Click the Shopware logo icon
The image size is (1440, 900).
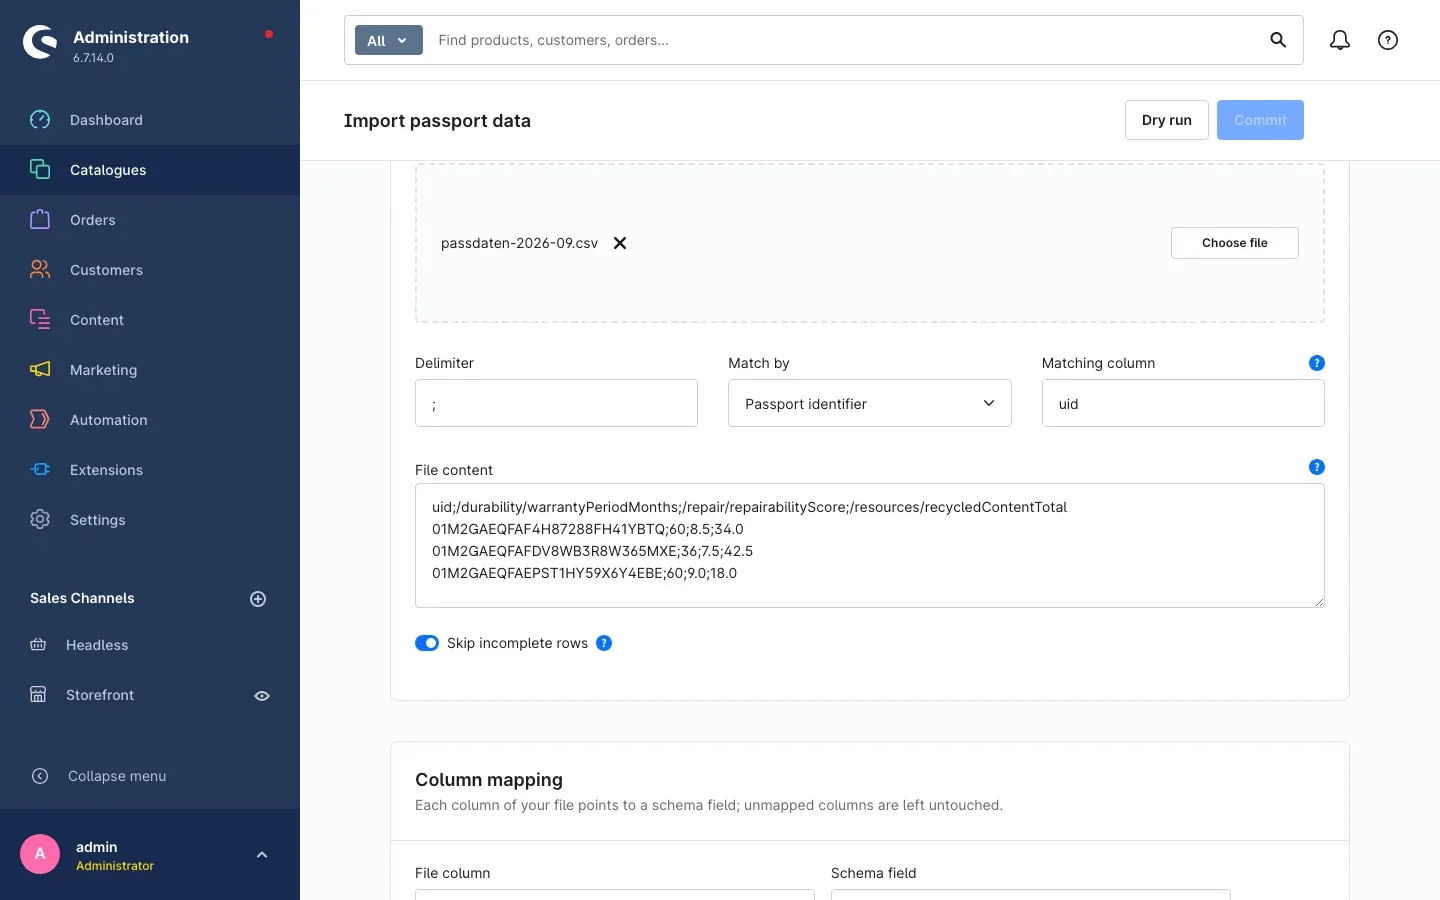pyautogui.click(x=40, y=42)
